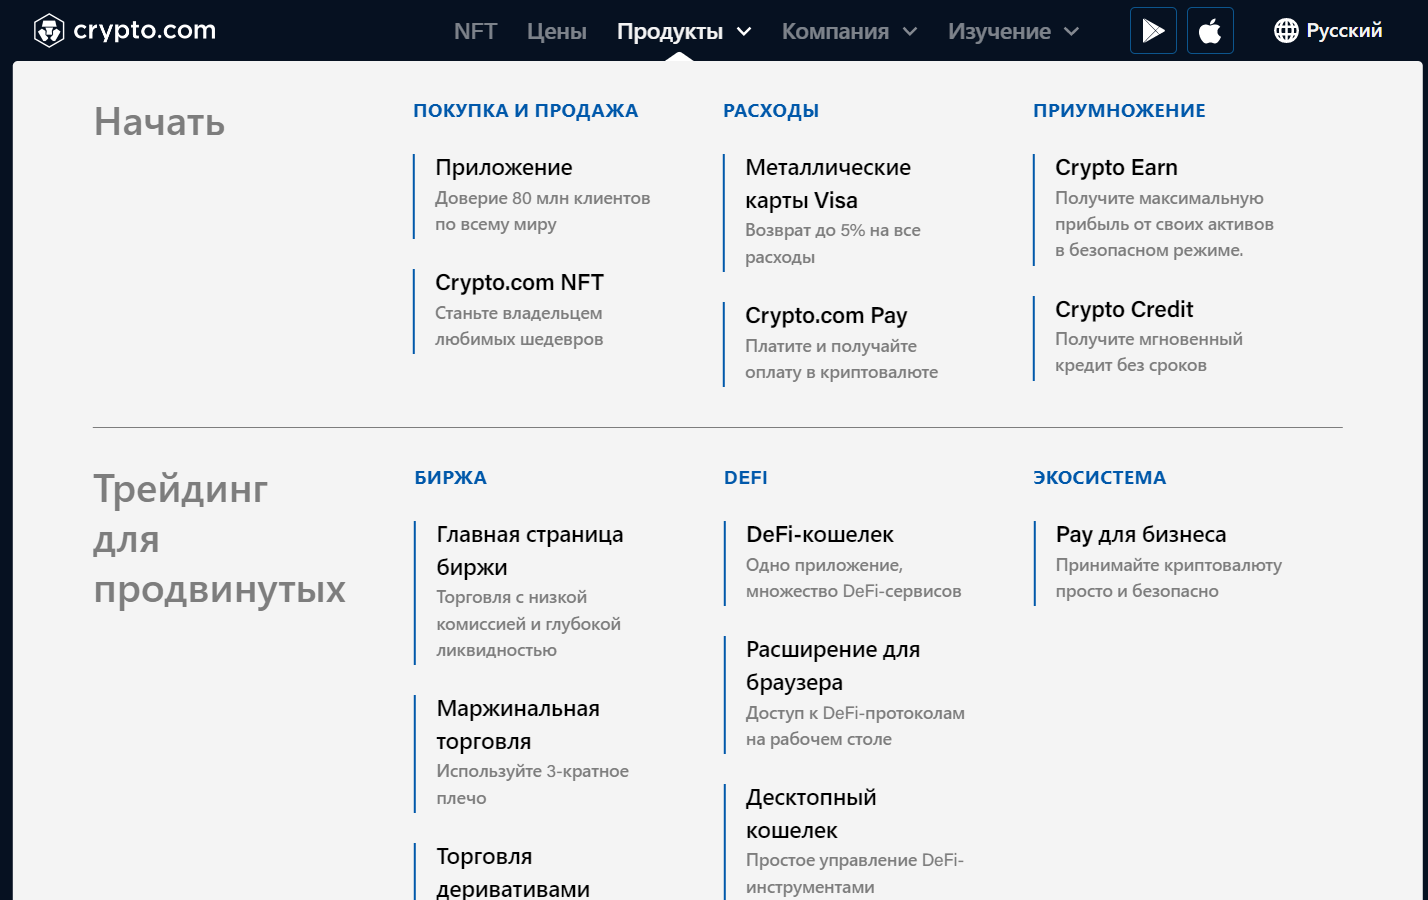Image resolution: width=1428 pixels, height=900 pixels.
Task: Switch language via Русский label
Action: [1344, 31]
